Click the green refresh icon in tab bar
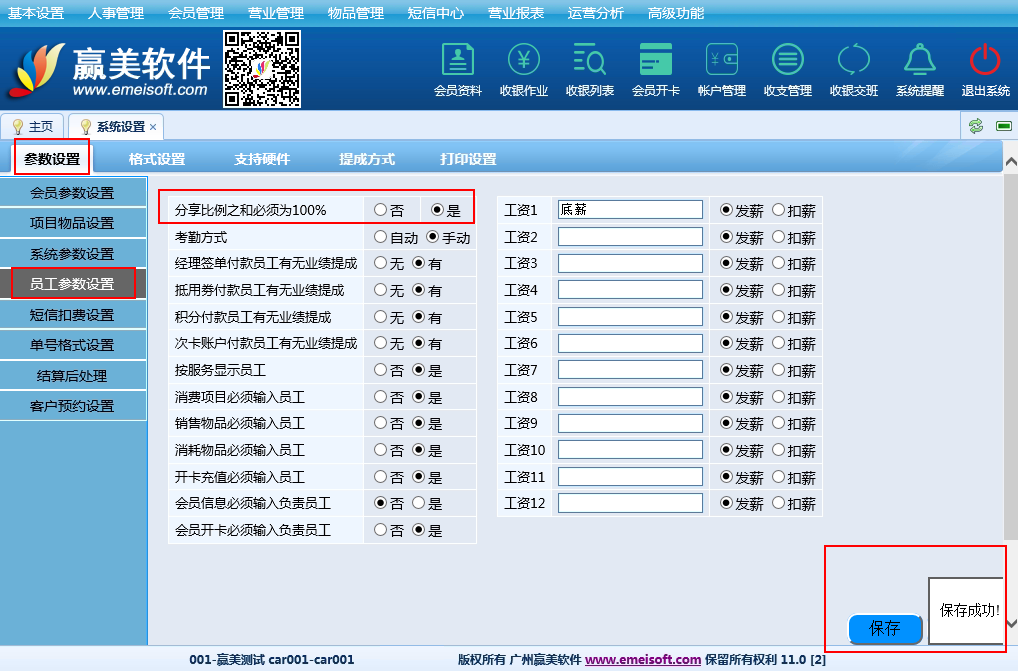Viewport: 1018px width, 671px height. pos(975,126)
